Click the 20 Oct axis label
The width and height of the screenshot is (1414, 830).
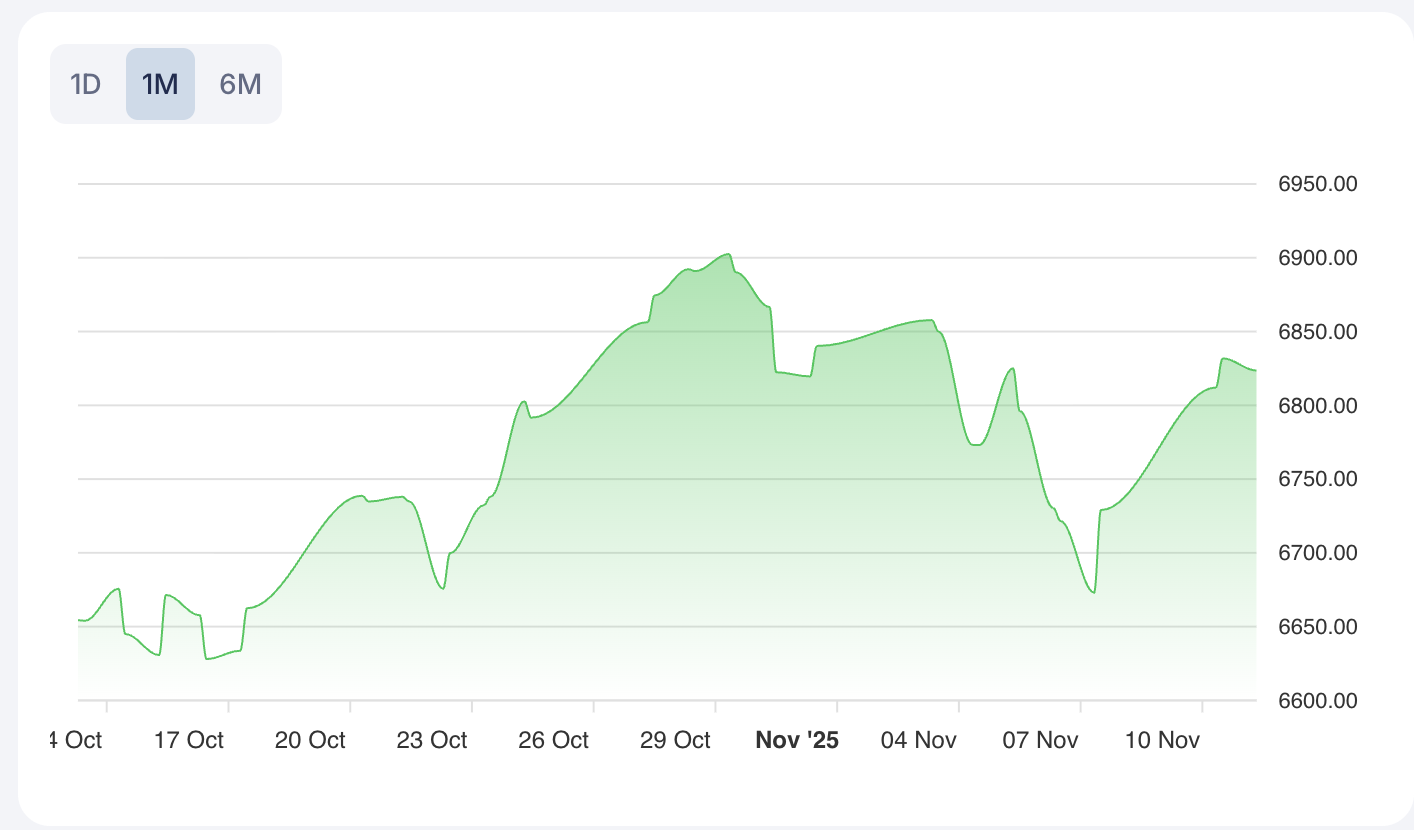click(310, 740)
